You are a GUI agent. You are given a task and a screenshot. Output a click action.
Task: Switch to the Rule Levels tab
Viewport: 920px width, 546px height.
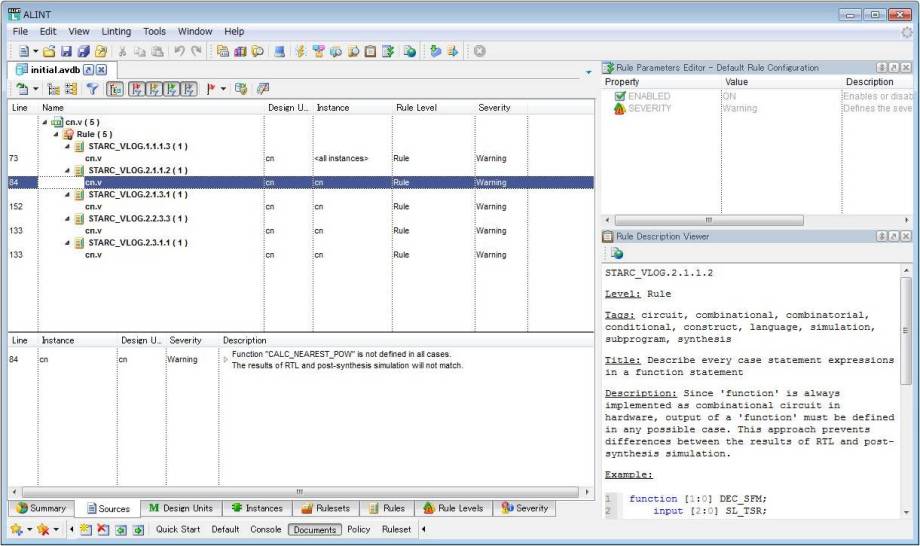click(453, 508)
